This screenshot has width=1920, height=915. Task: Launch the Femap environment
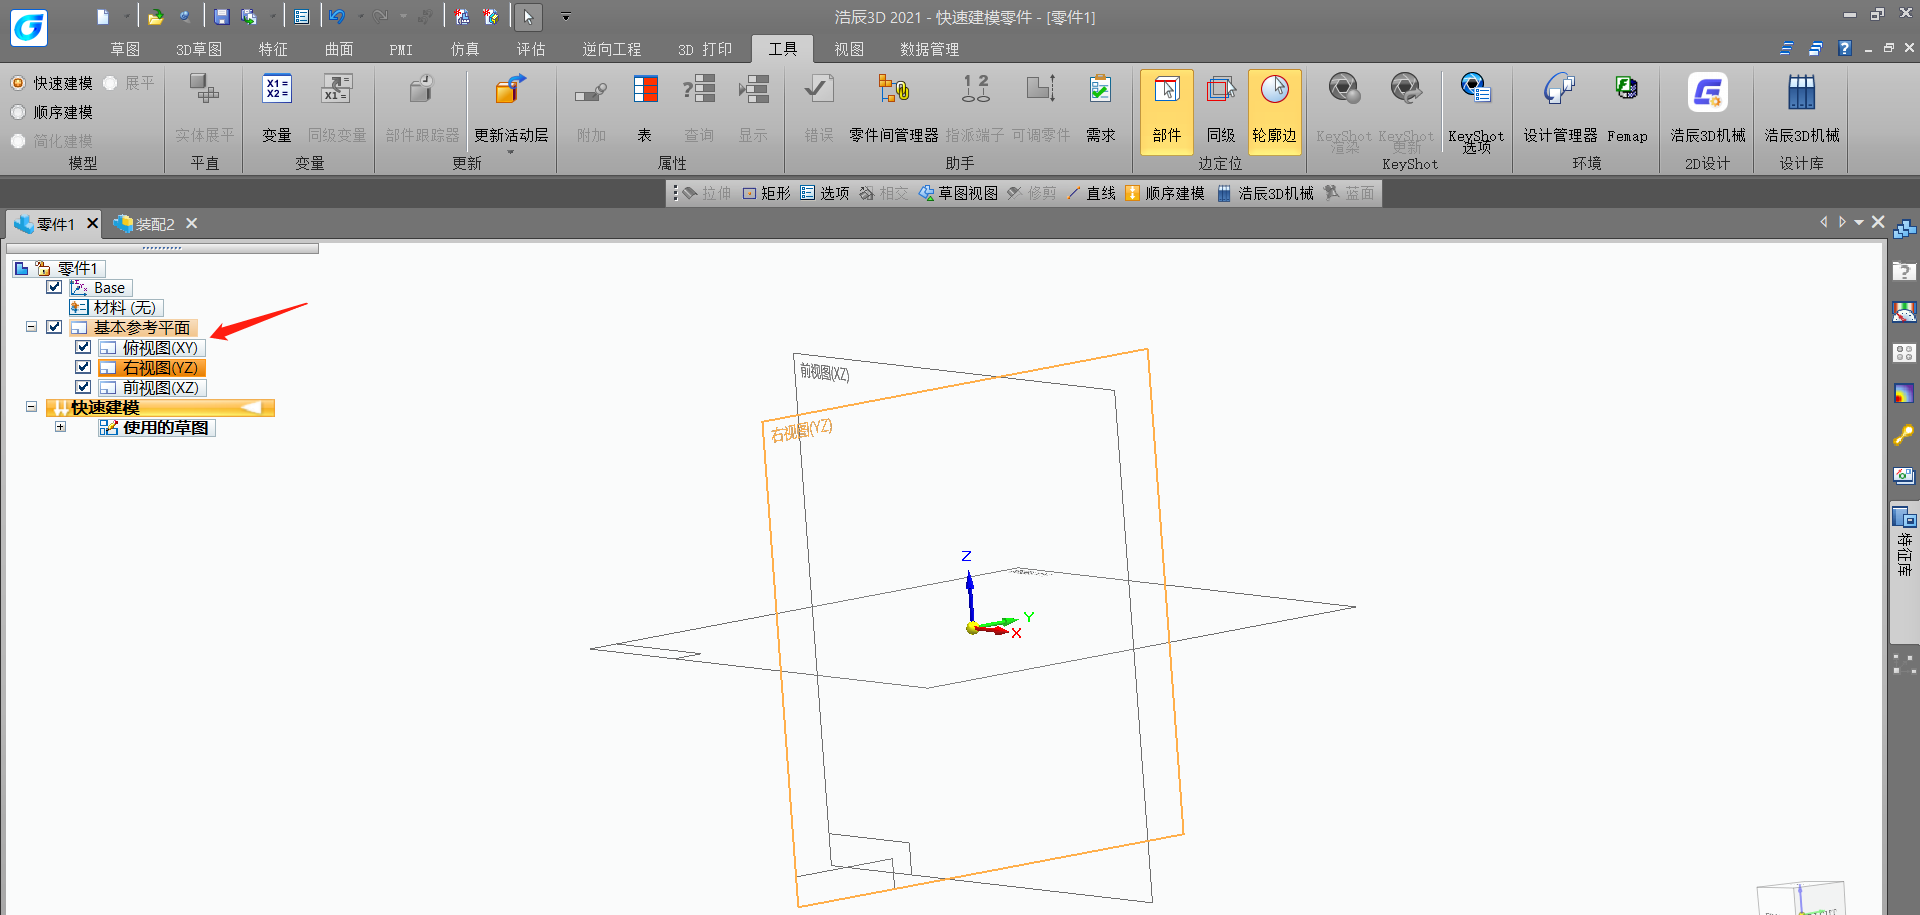tap(1627, 108)
